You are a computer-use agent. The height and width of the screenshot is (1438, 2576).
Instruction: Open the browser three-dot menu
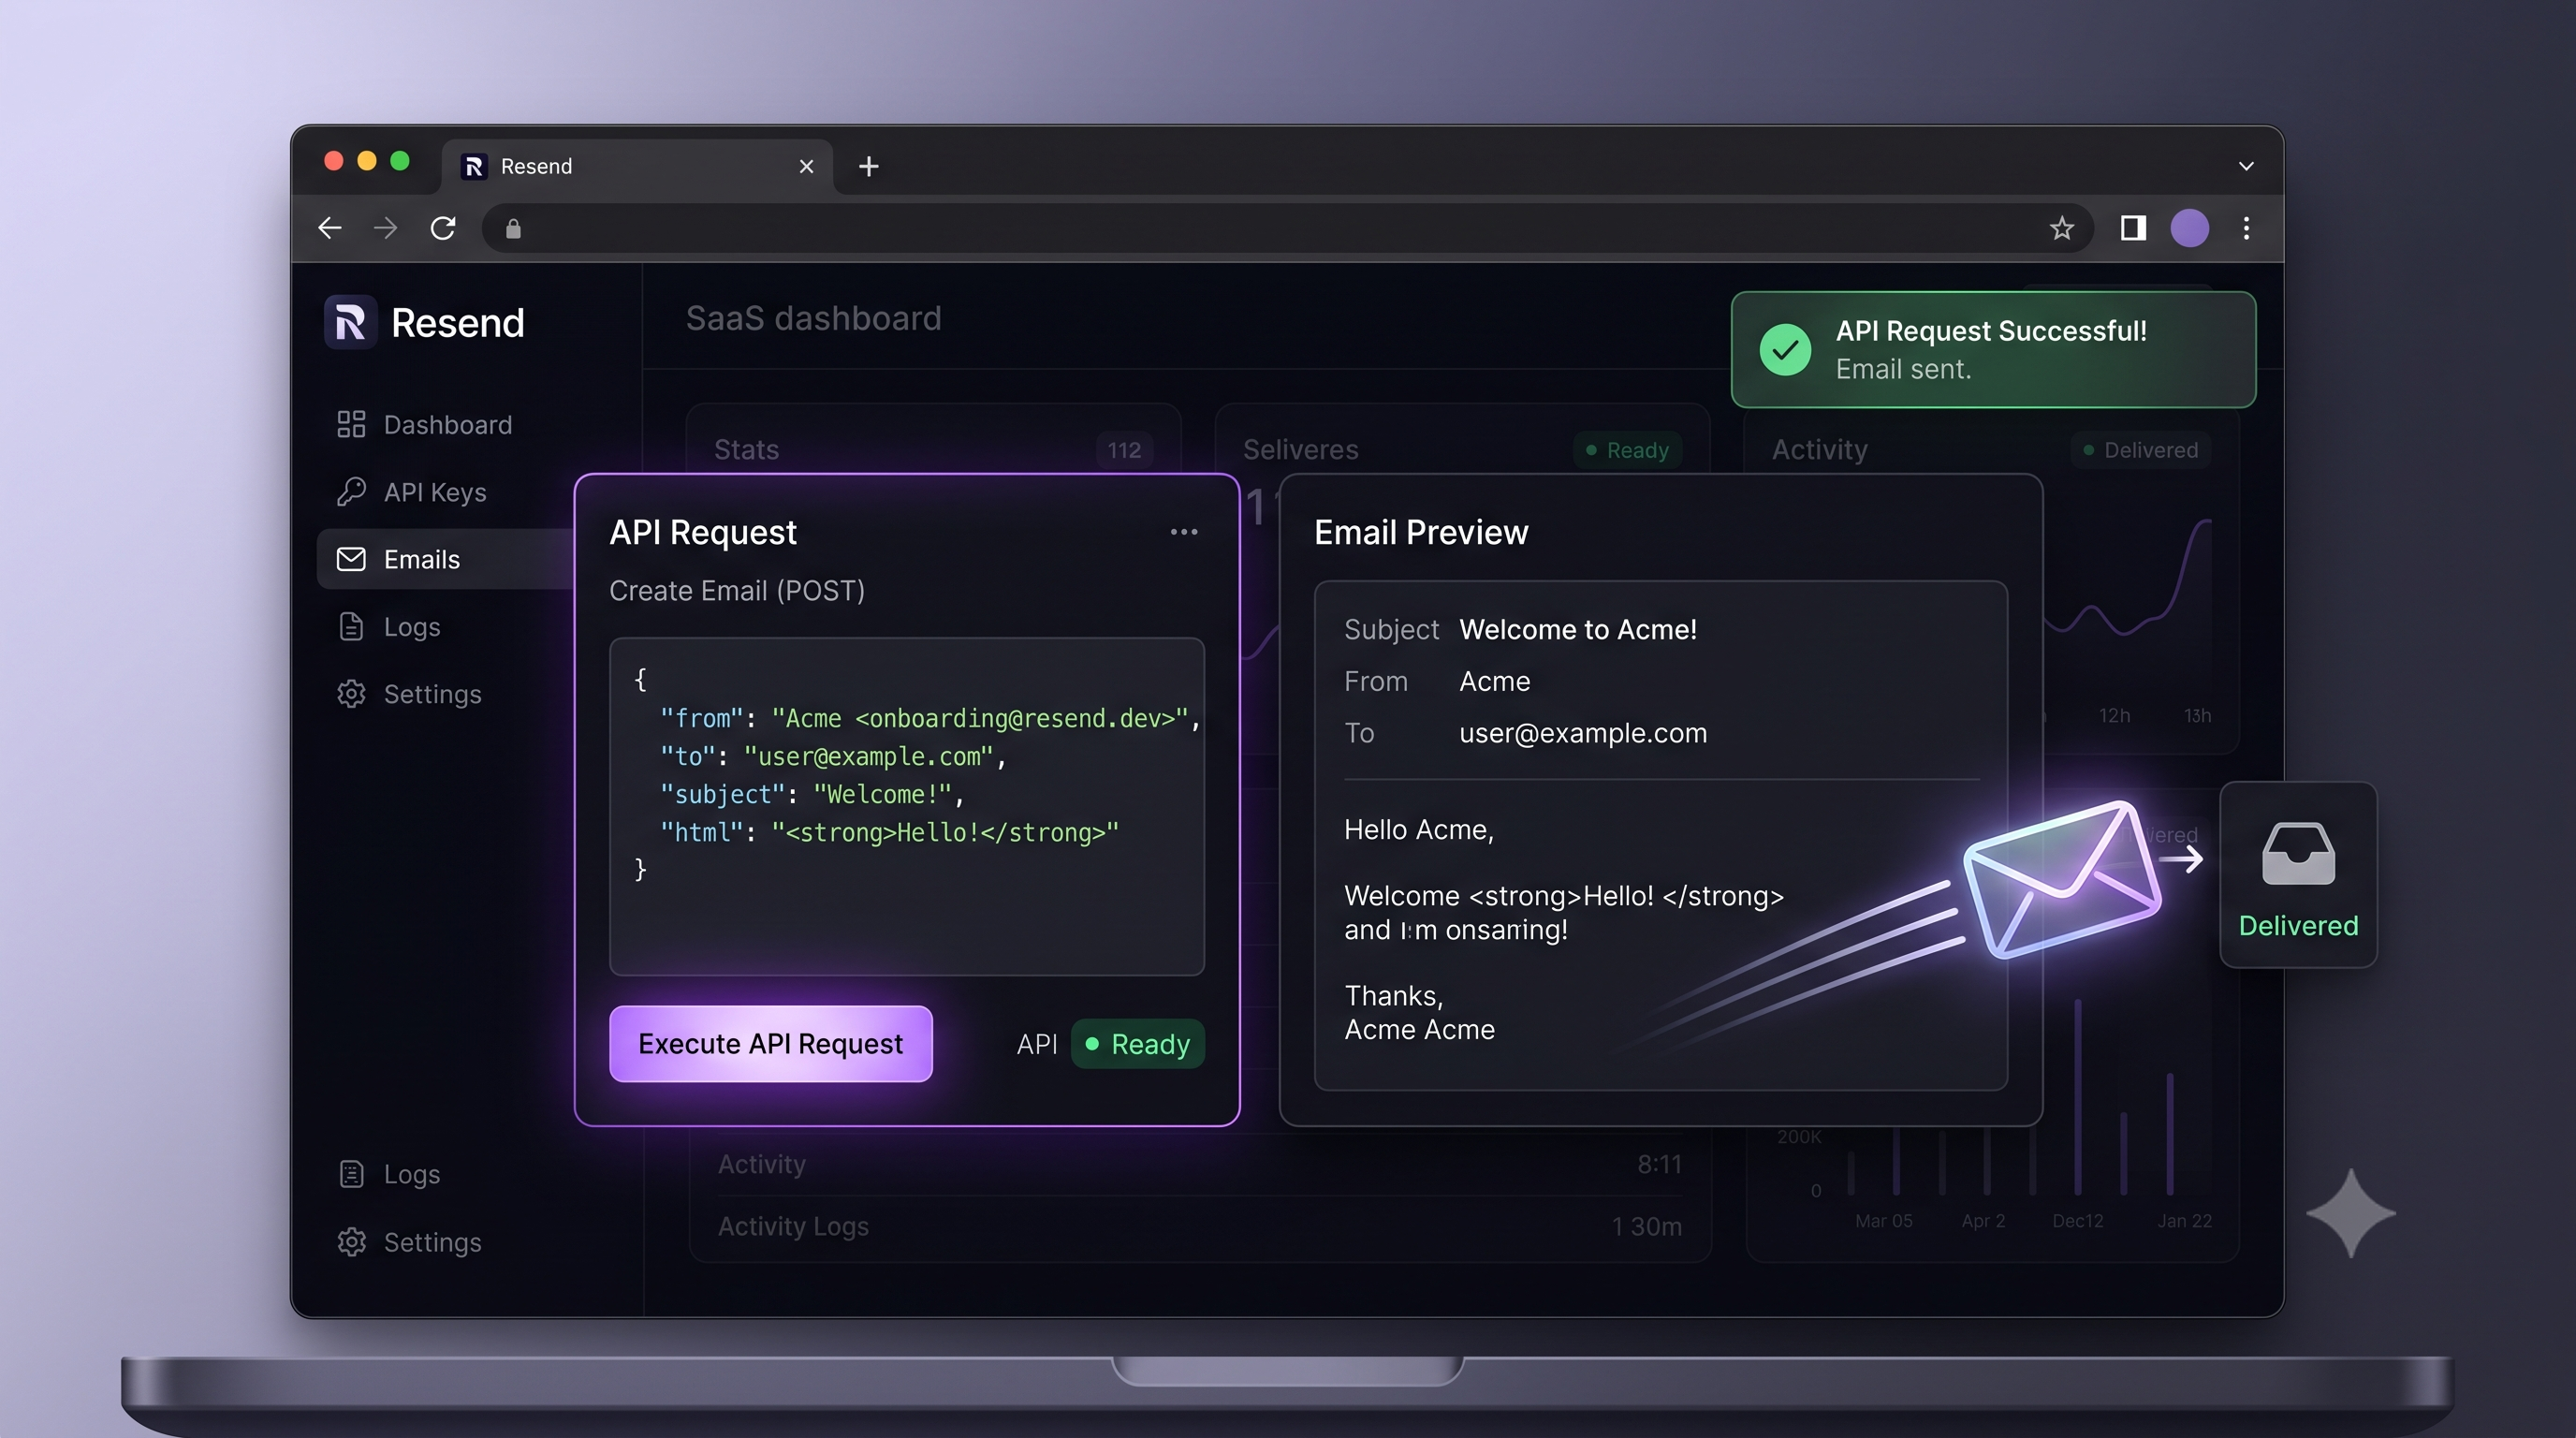point(2246,228)
